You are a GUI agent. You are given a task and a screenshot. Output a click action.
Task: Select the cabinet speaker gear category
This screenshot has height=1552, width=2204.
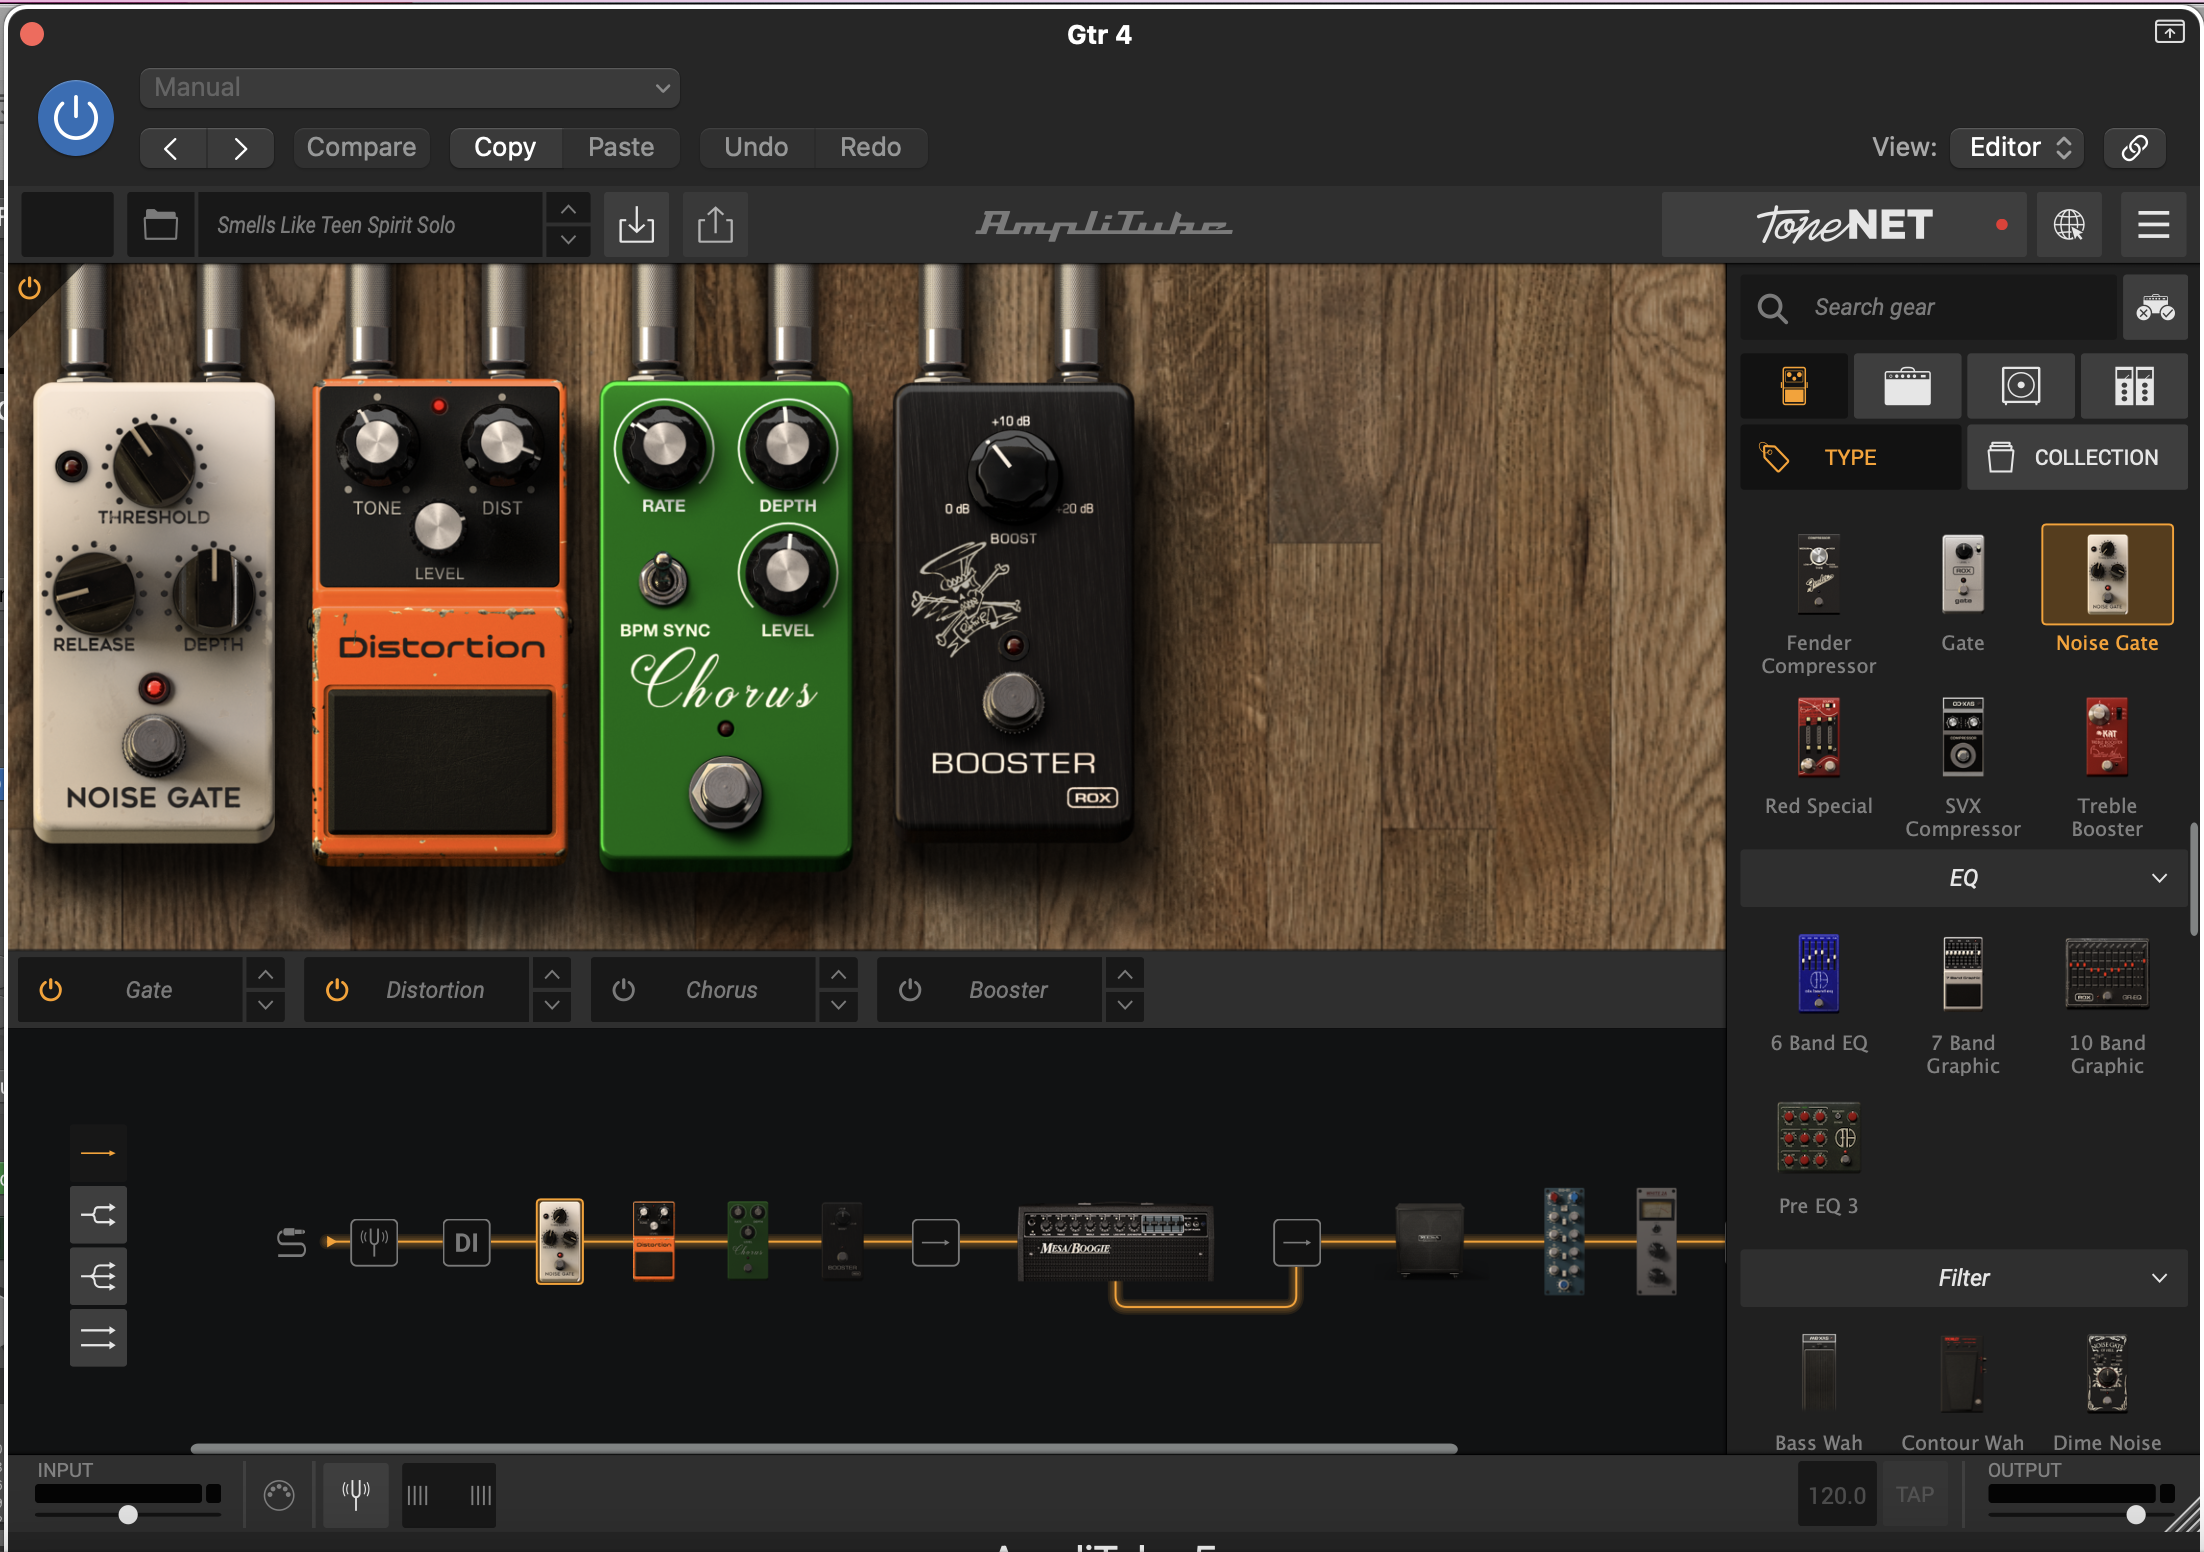click(x=2021, y=386)
